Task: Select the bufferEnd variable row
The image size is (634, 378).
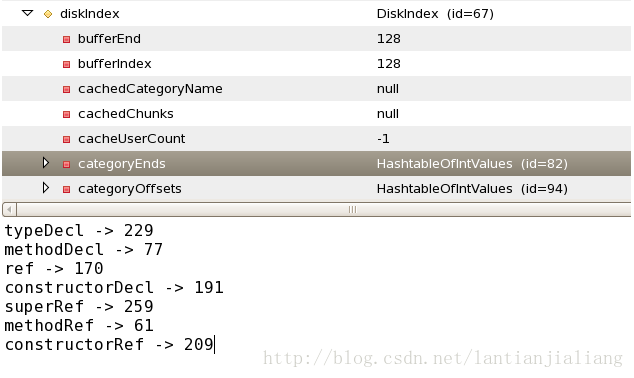Action: [316, 39]
